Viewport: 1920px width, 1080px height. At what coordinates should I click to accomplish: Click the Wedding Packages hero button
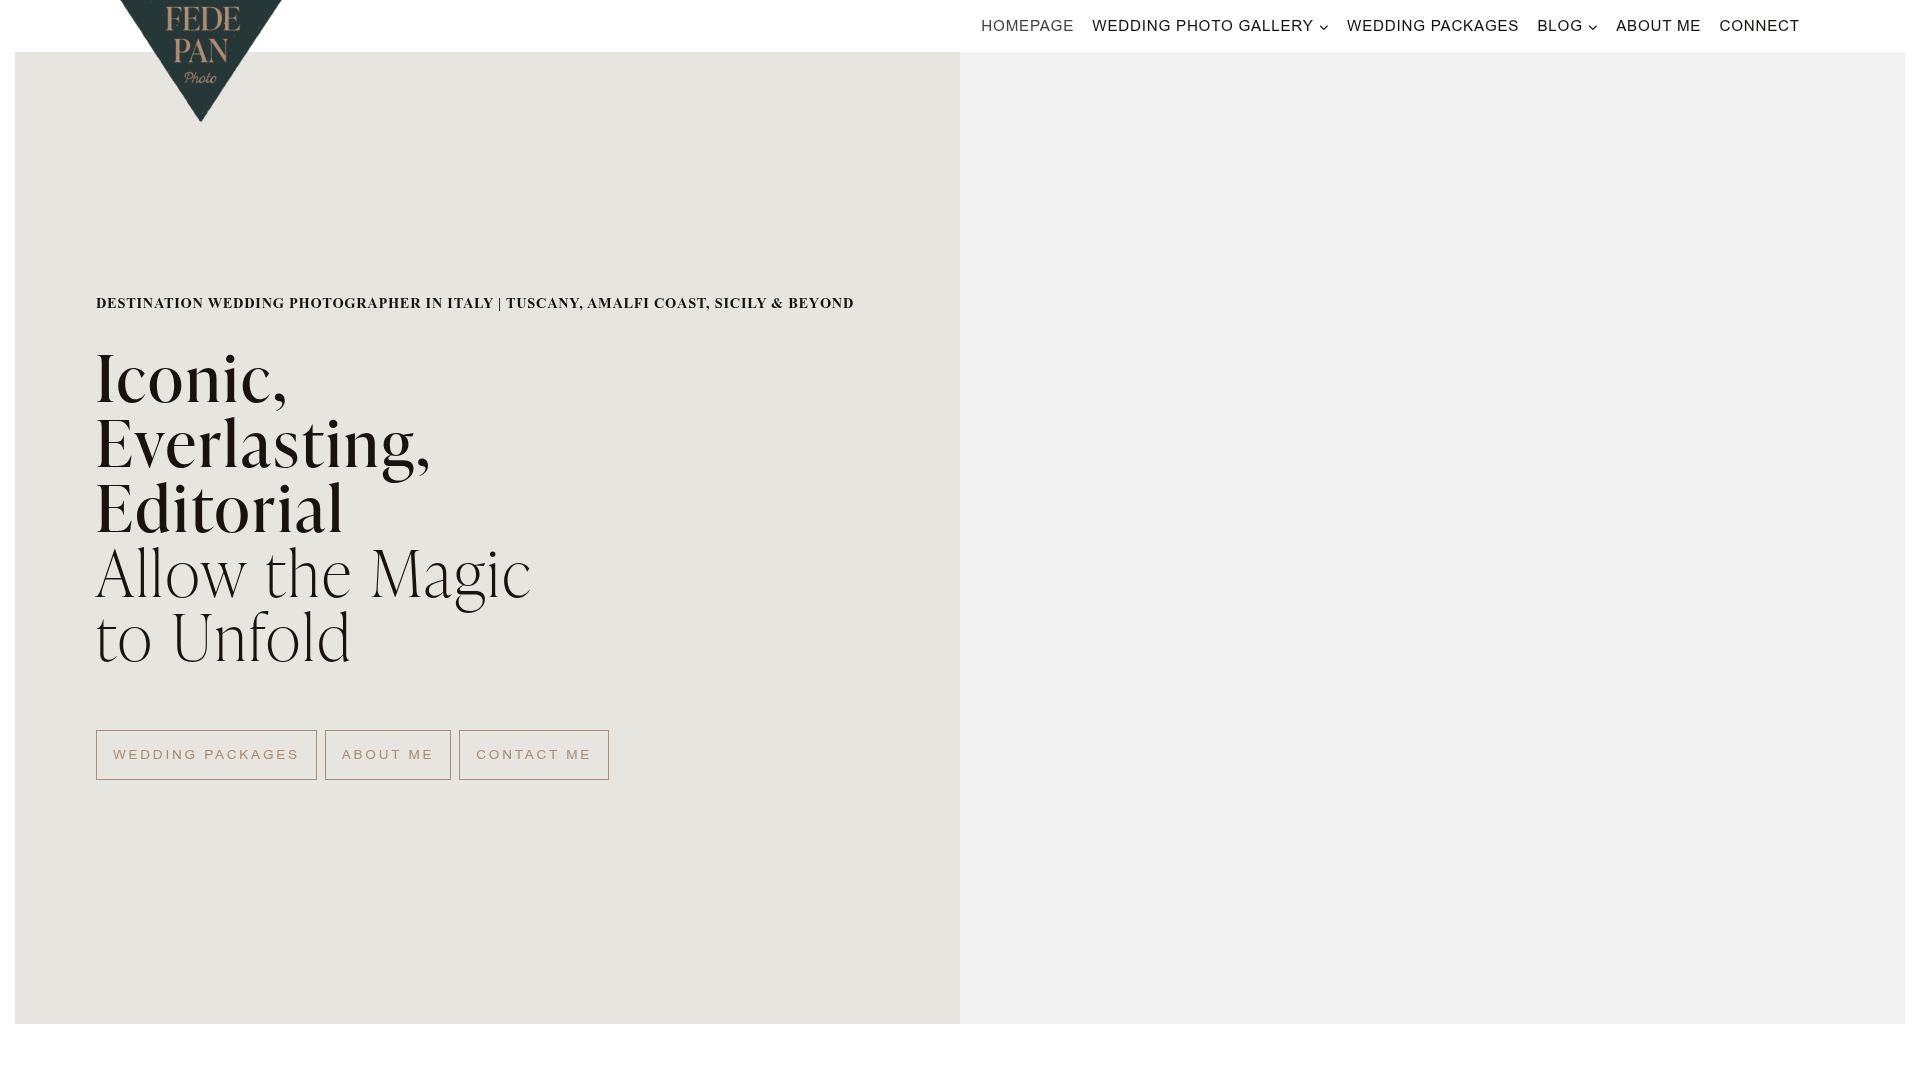click(x=206, y=755)
